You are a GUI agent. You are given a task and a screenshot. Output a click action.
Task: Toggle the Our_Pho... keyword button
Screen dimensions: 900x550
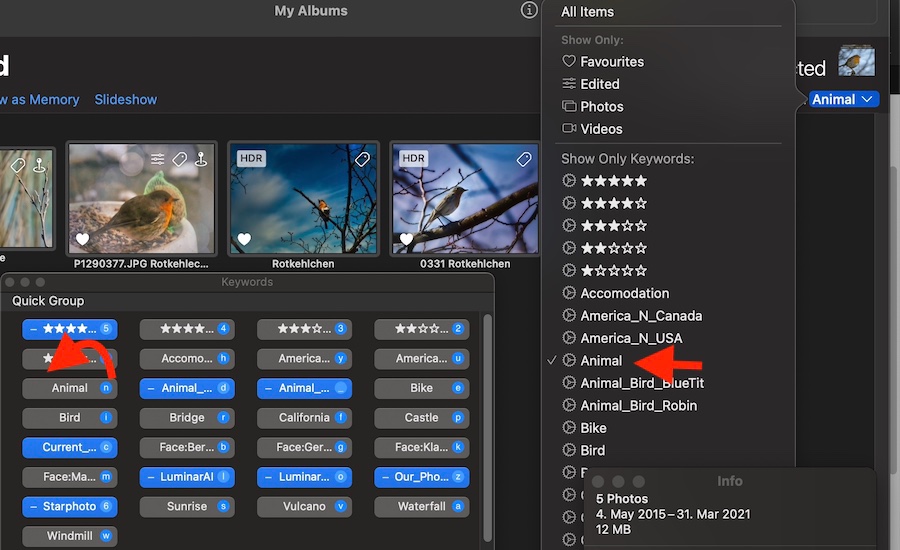pos(422,477)
